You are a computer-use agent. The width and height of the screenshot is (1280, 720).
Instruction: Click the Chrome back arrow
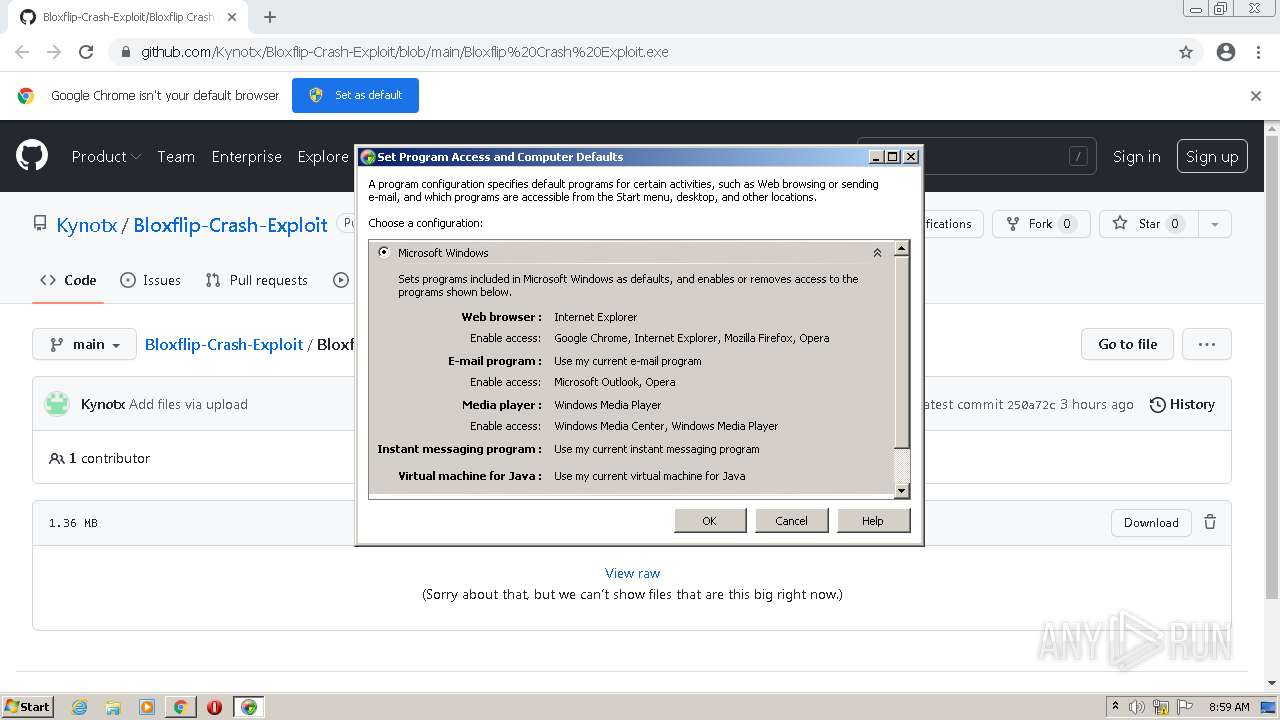tap(22, 52)
